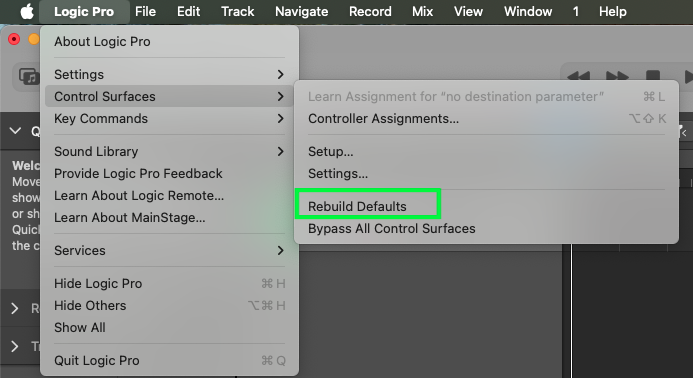693x378 pixels.
Task: Open the Mix menu
Action: click(423, 11)
